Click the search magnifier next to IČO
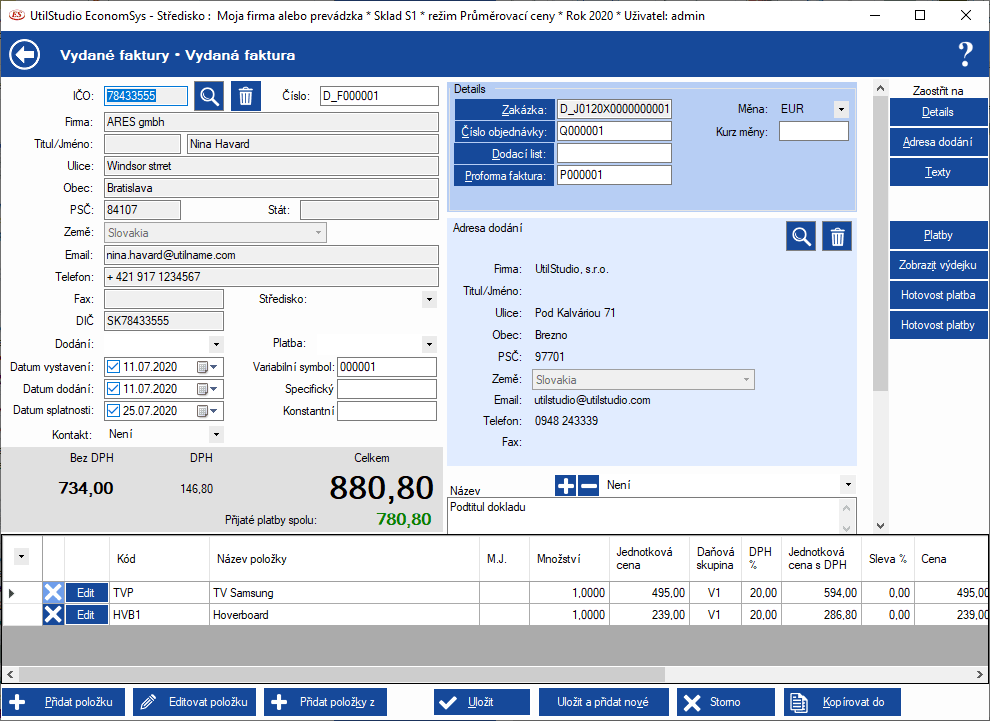Viewport: 990px width, 721px height. [209, 96]
